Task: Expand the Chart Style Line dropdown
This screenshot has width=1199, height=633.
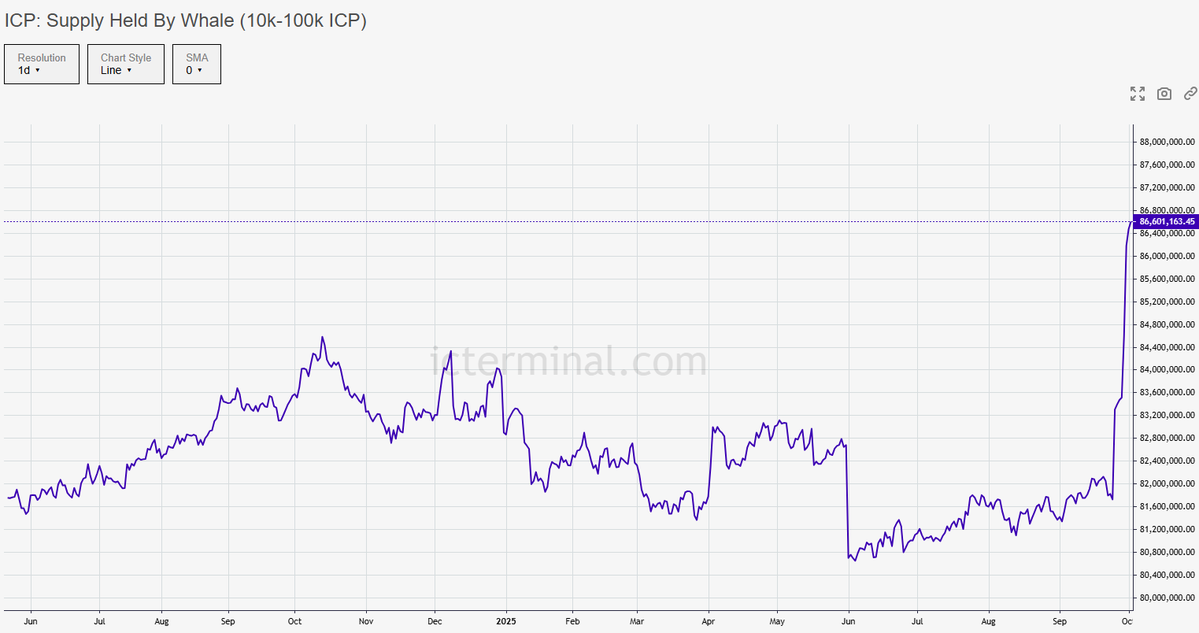Action: point(126,64)
